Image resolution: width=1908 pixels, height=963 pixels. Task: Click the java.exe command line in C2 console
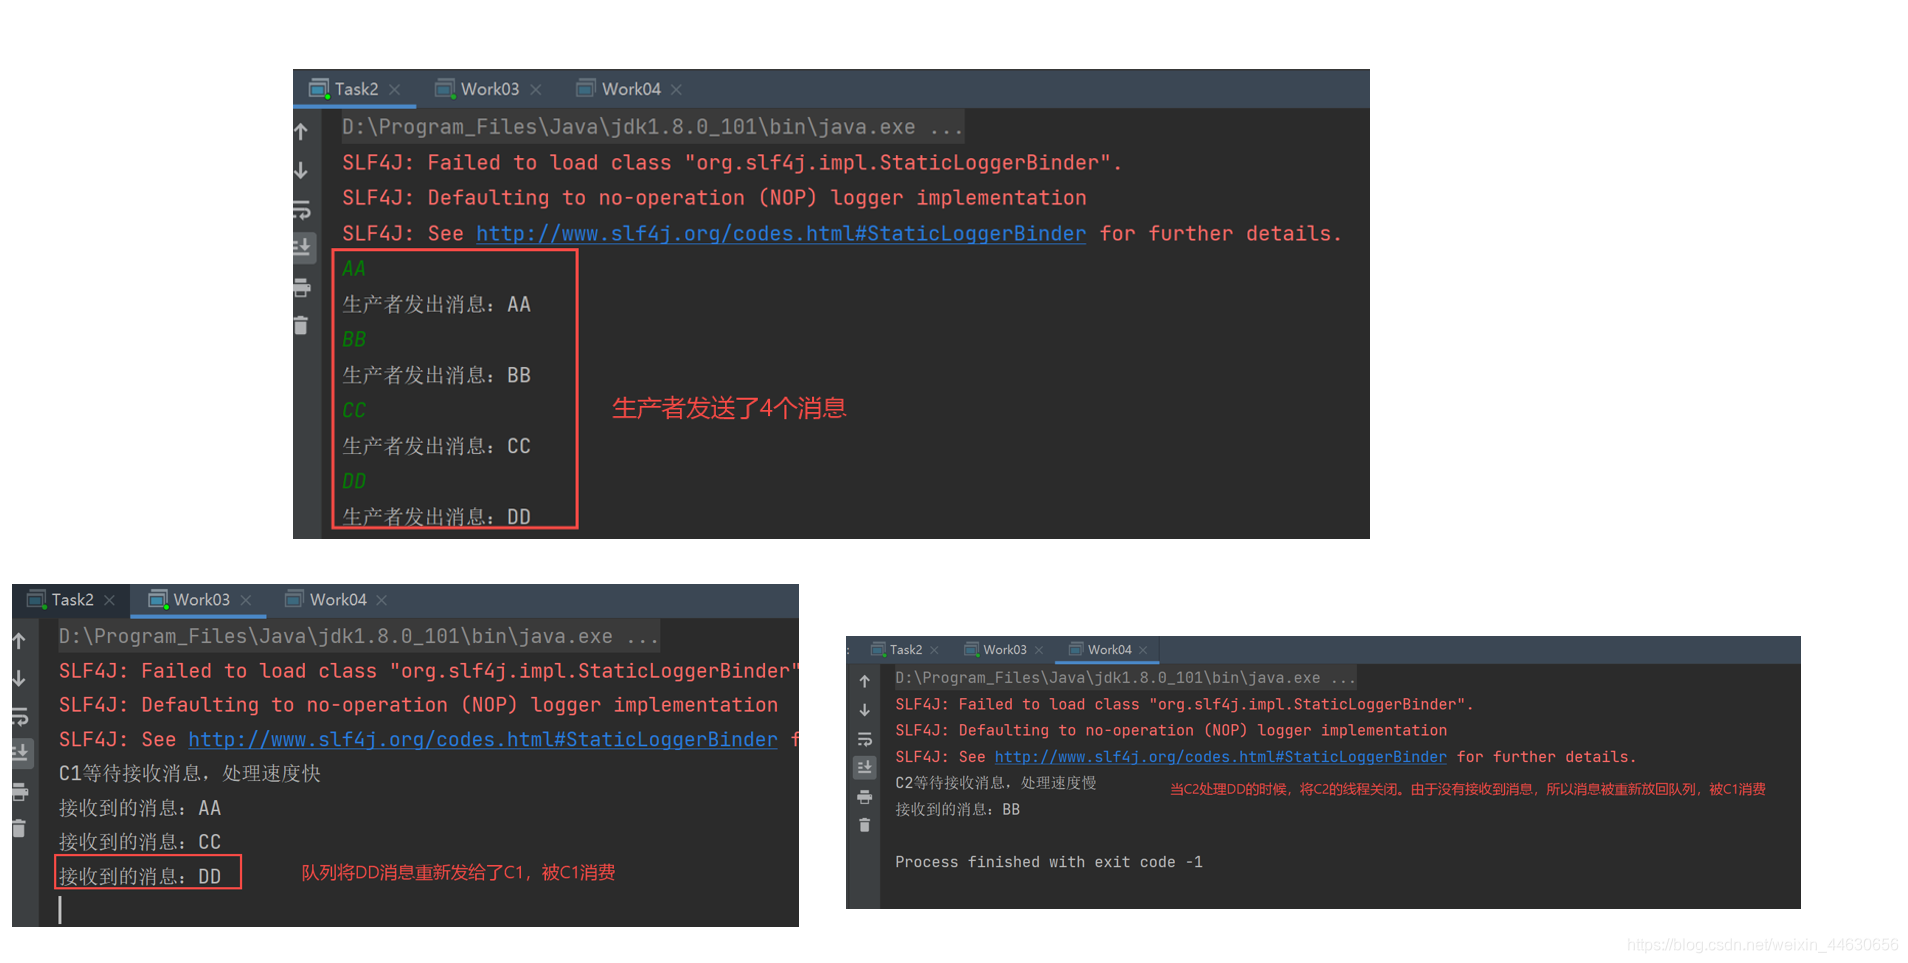(x=1125, y=678)
